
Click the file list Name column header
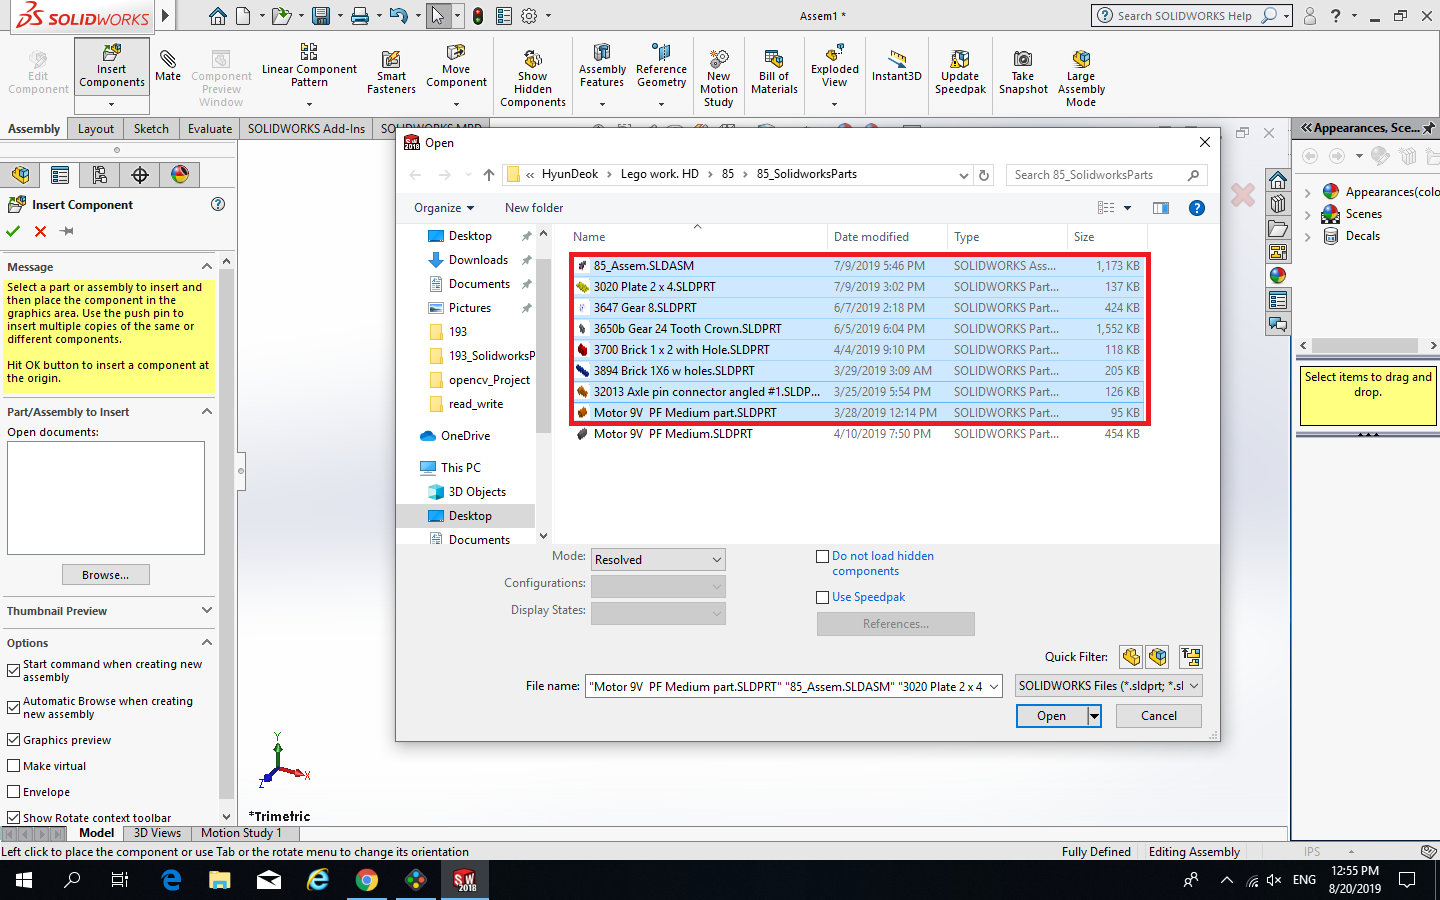click(x=698, y=237)
